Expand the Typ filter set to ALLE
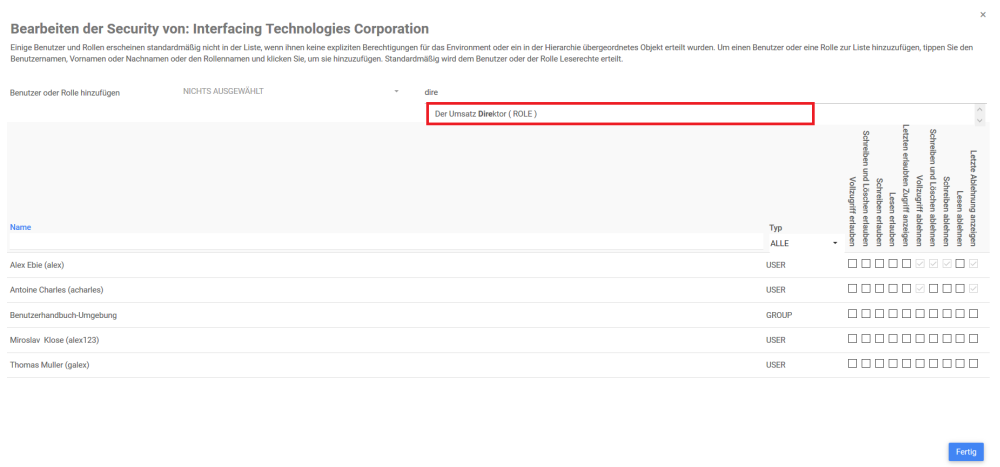1000x467 pixels. tap(803, 243)
